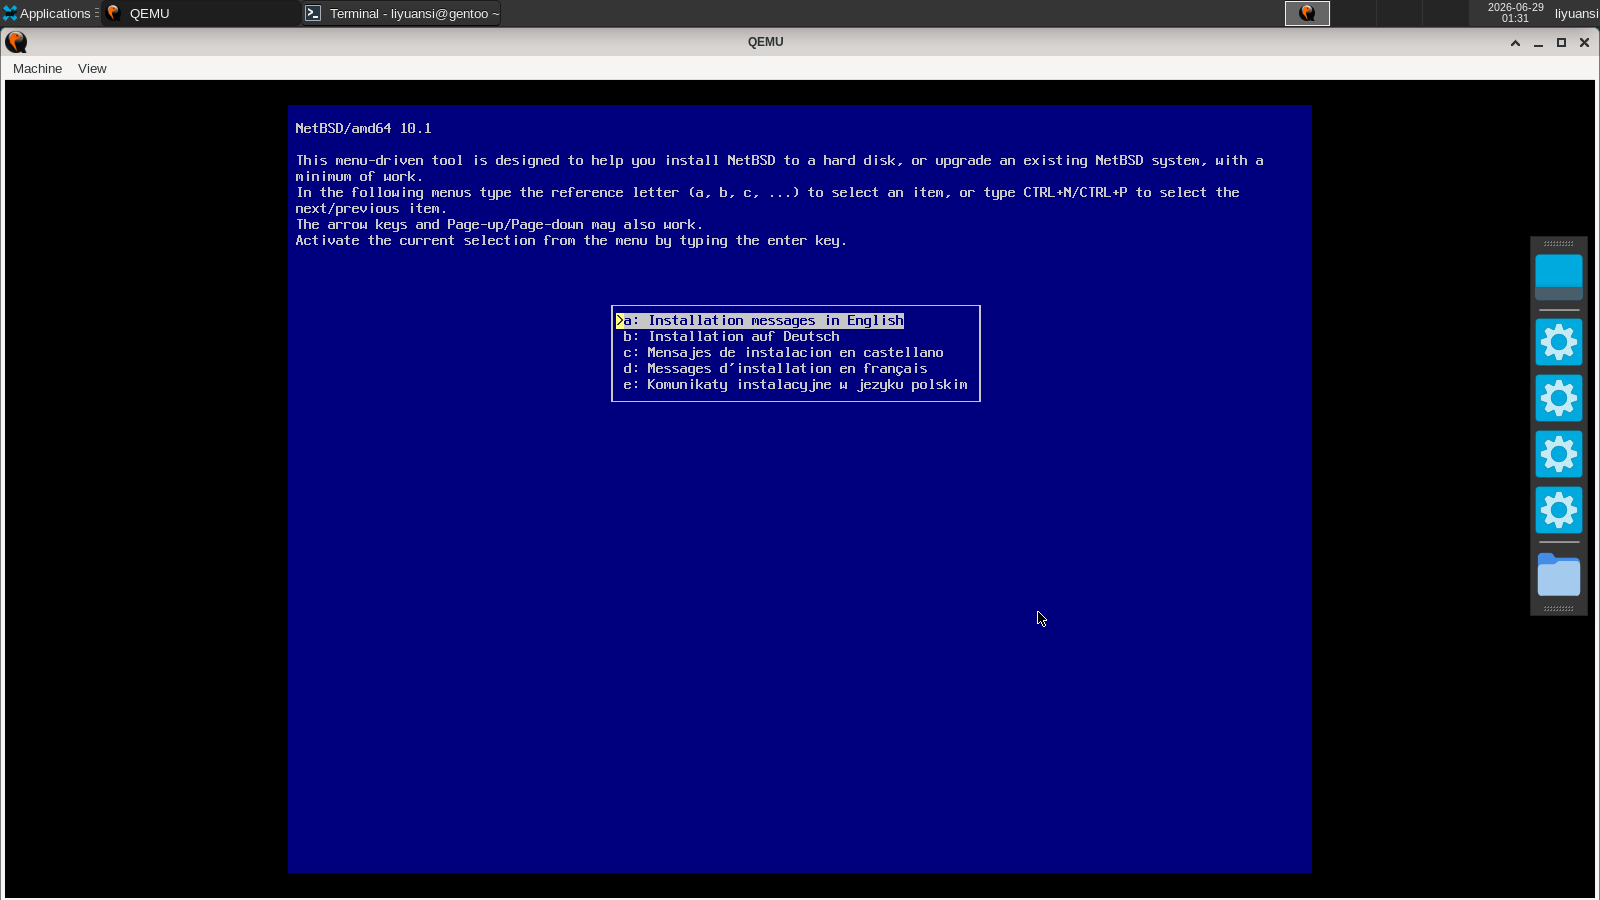Click the blue desktop icon atop the dock
This screenshot has height=900, width=1600.
(x=1559, y=277)
